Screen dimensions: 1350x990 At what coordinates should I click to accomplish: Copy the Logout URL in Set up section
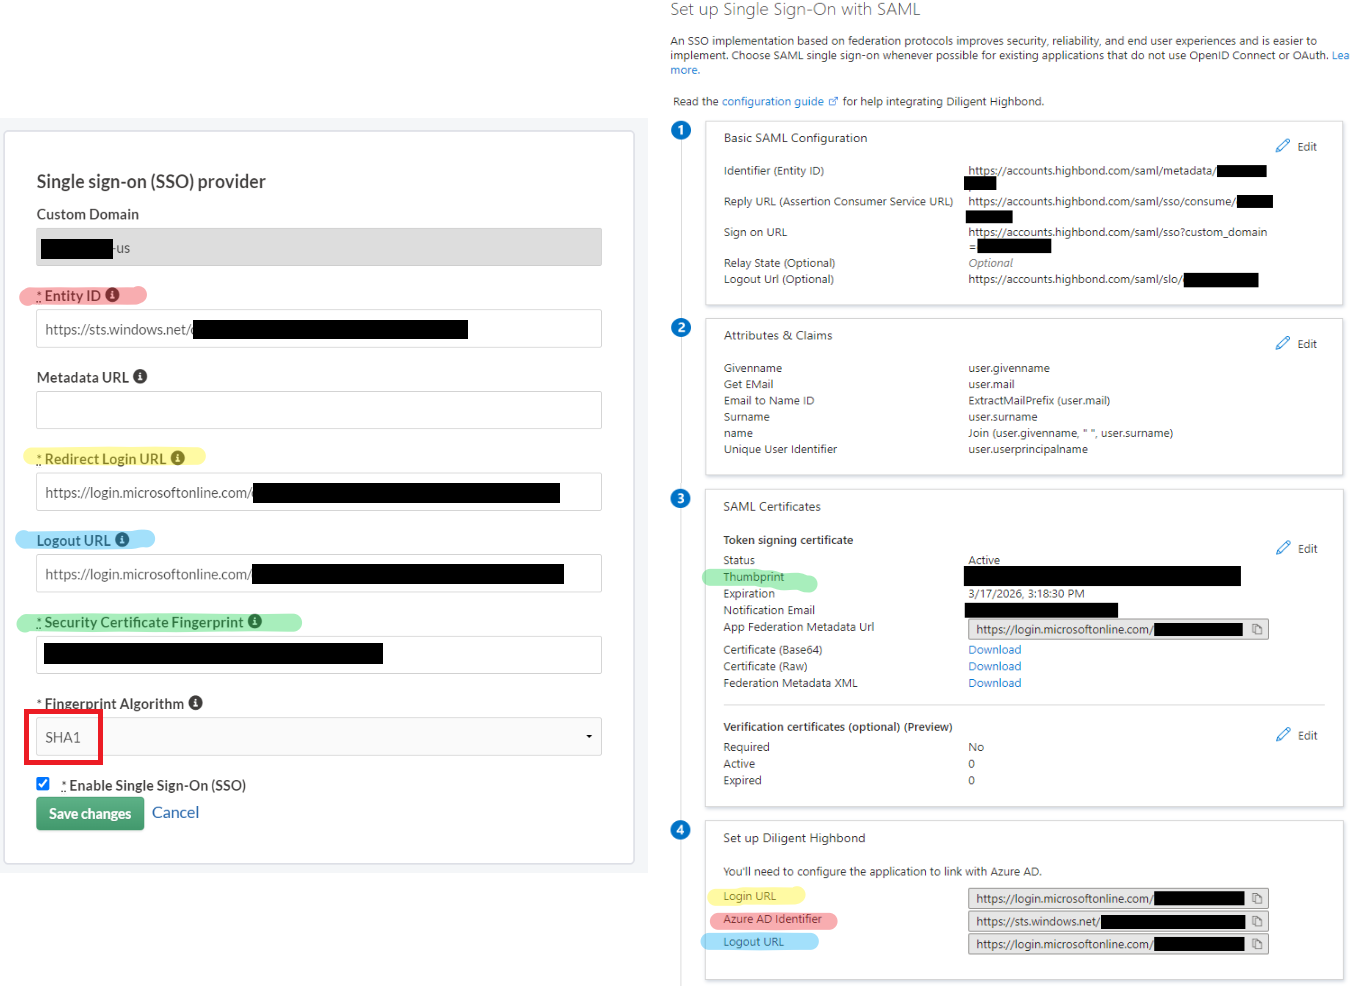[x=1257, y=944]
